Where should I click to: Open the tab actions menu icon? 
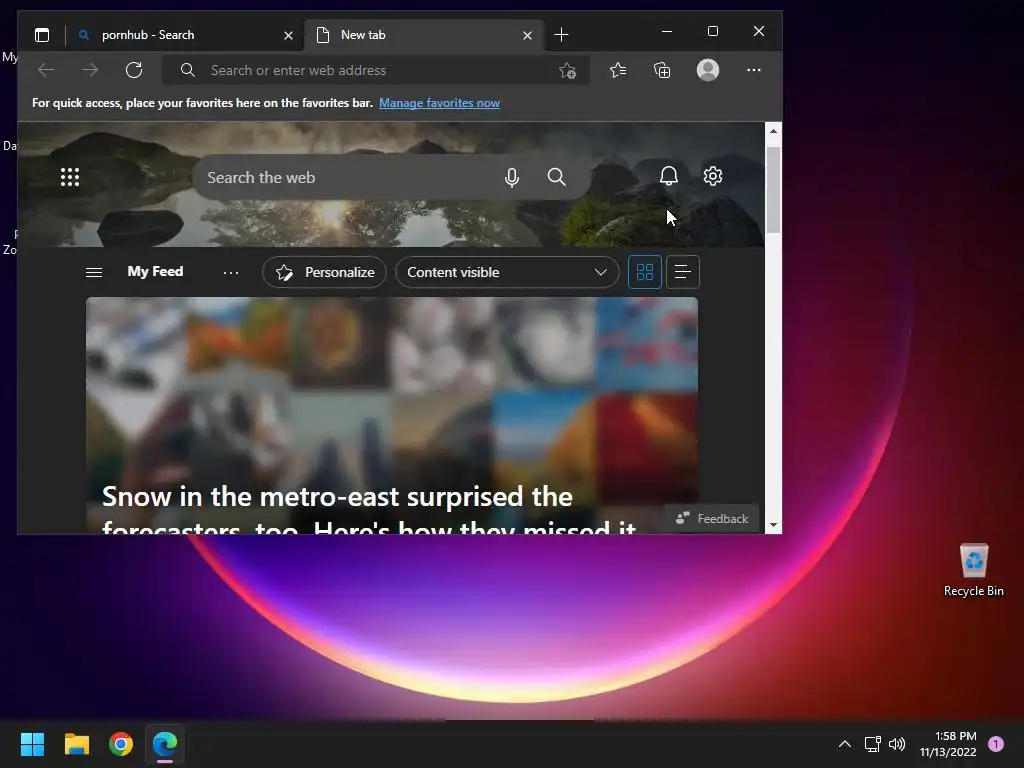click(x=42, y=35)
